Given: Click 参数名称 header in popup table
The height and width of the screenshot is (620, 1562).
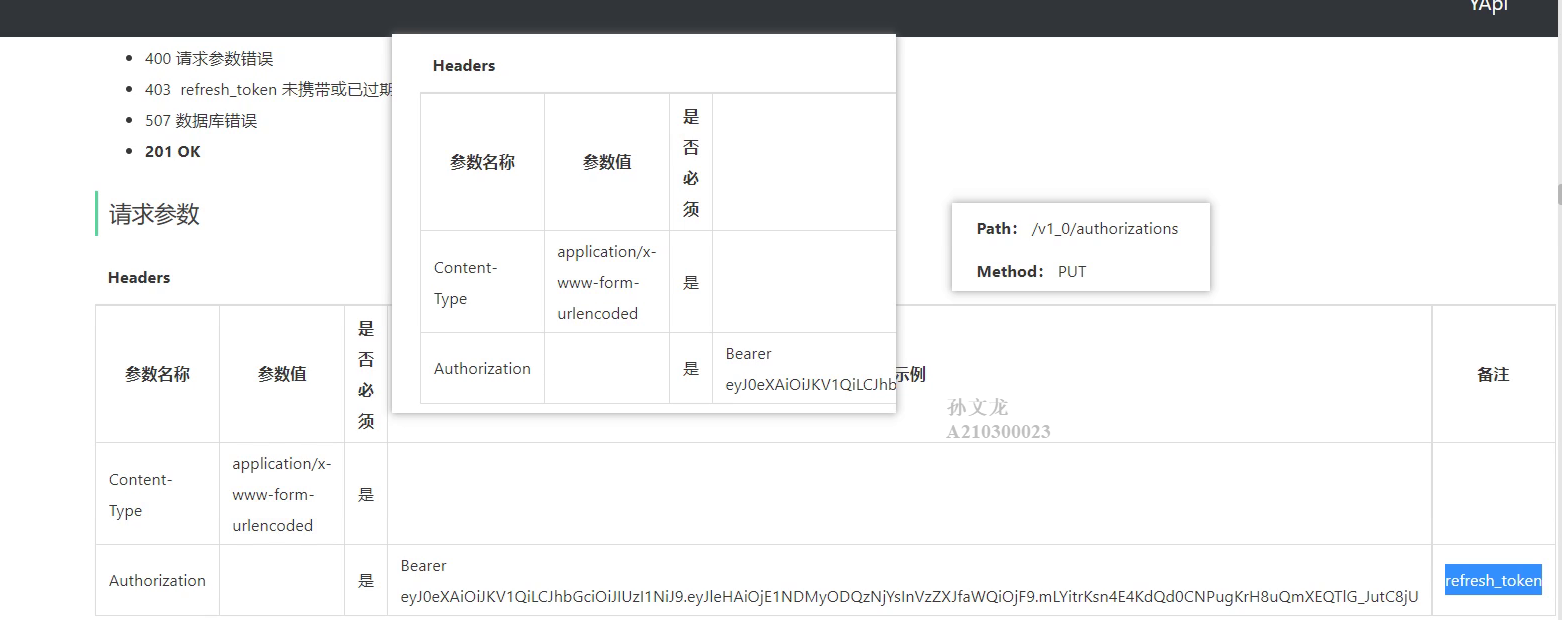Looking at the screenshot, I should [482, 162].
